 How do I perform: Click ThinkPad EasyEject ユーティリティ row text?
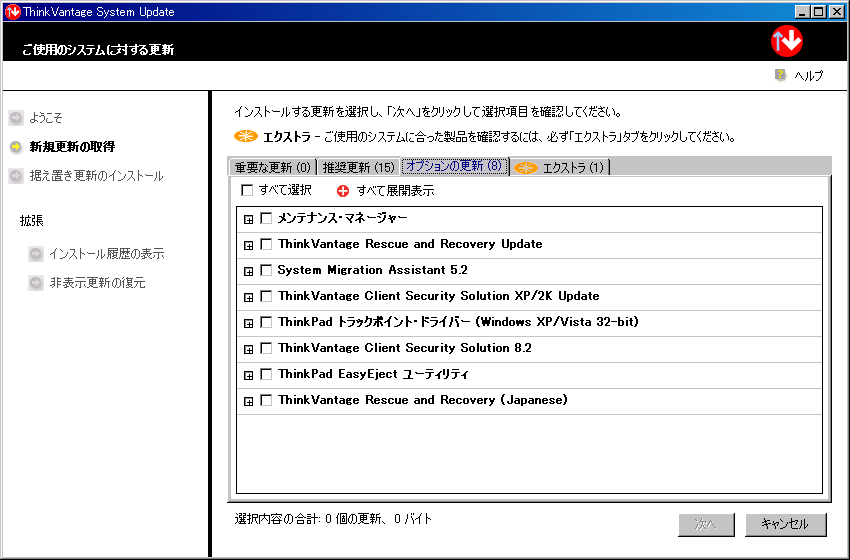(x=374, y=374)
